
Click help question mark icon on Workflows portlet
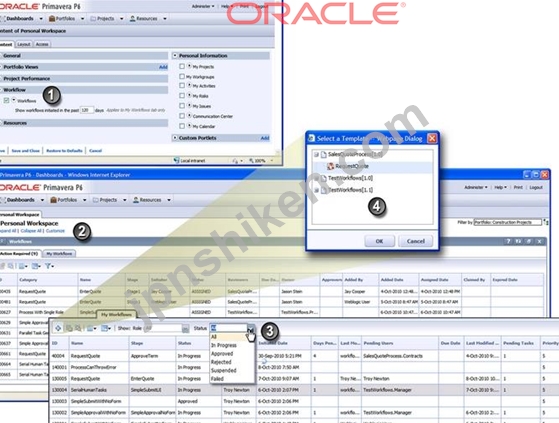click(508, 242)
